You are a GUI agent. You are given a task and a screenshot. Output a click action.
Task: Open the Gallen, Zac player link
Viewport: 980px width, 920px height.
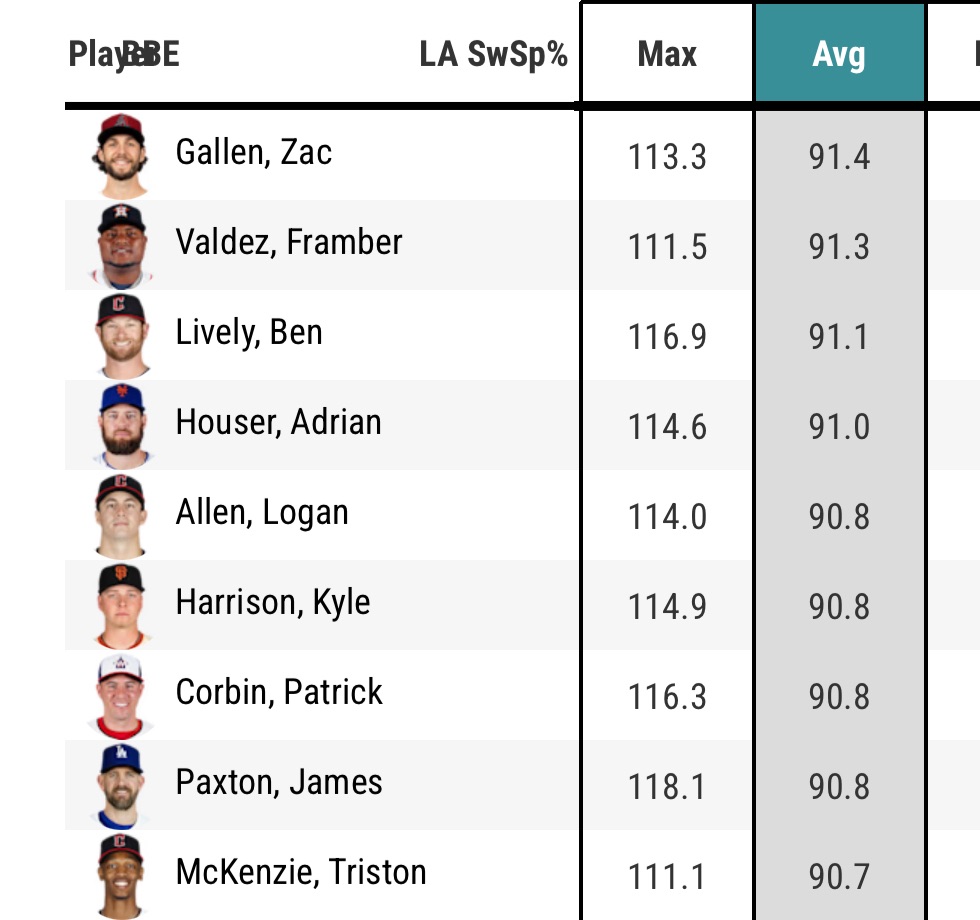(254, 153)
